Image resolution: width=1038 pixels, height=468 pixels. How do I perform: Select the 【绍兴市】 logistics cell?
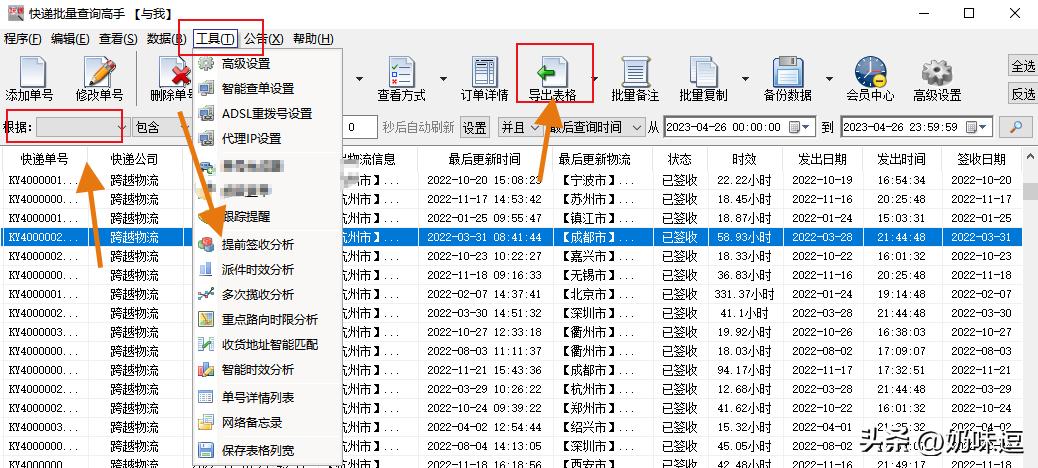(600, 427)
